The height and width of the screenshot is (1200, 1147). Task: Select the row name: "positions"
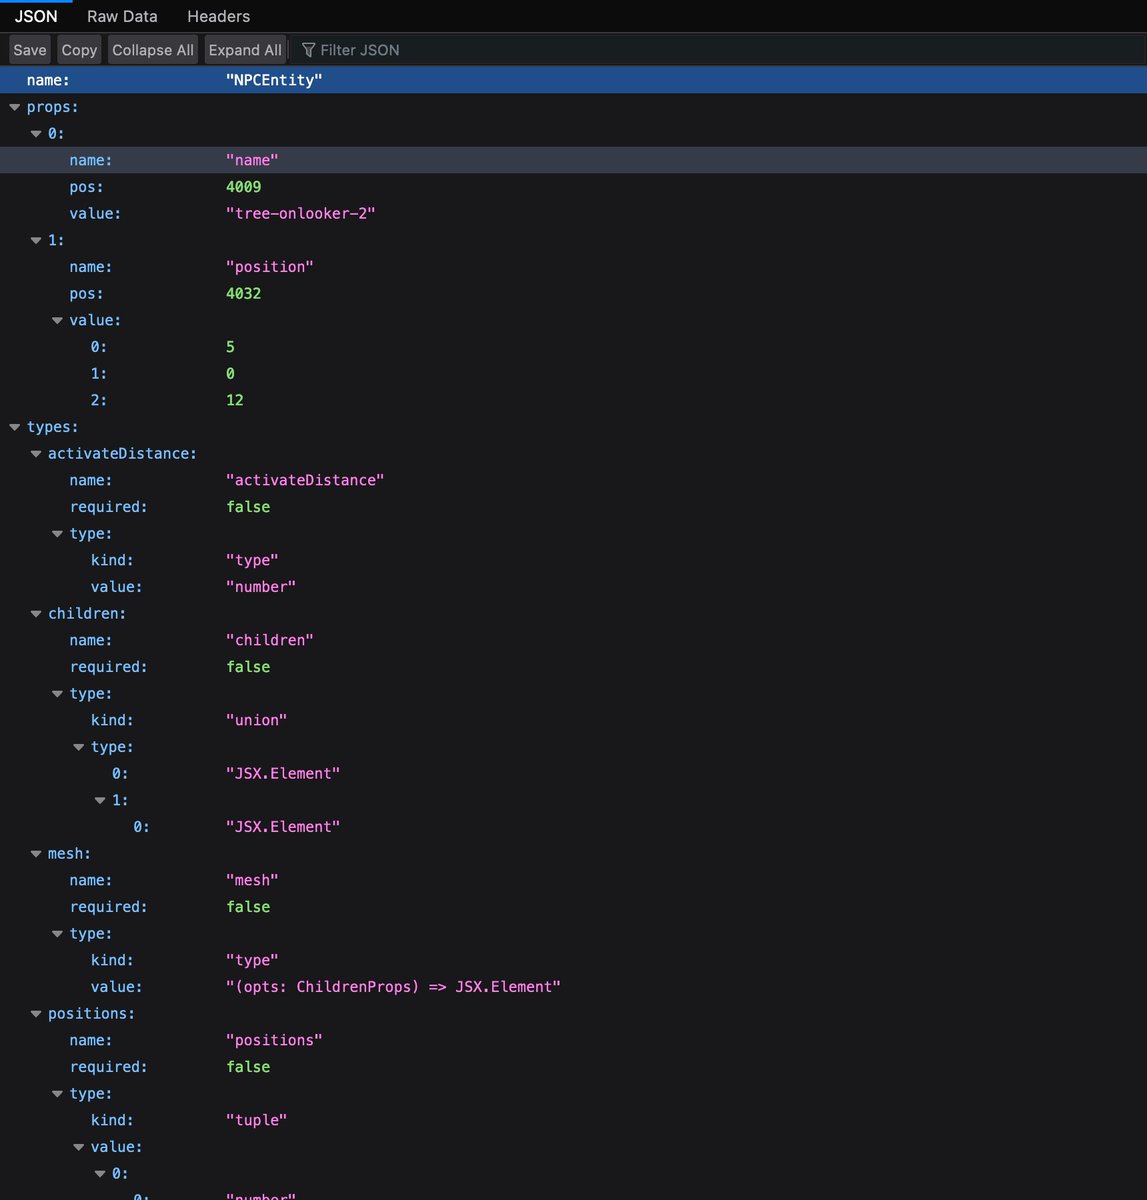pyautogui.click(x=573, y=1040)
